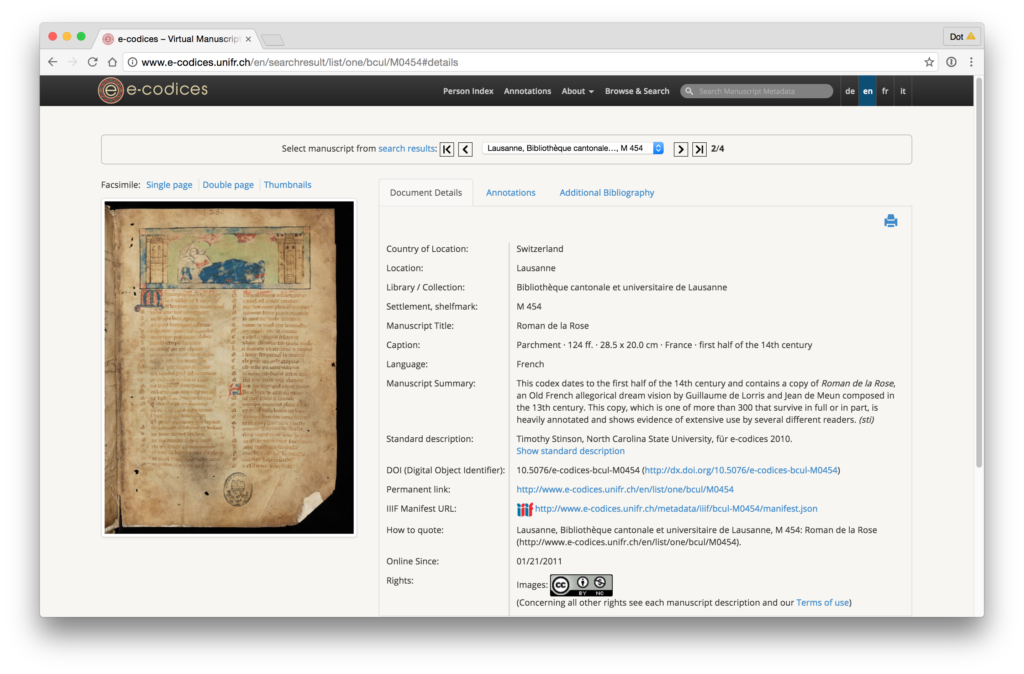The height and width of the screenshot is (674, 1024).
Task: Jump to first manuscript in search results
Action: point(447,149)
